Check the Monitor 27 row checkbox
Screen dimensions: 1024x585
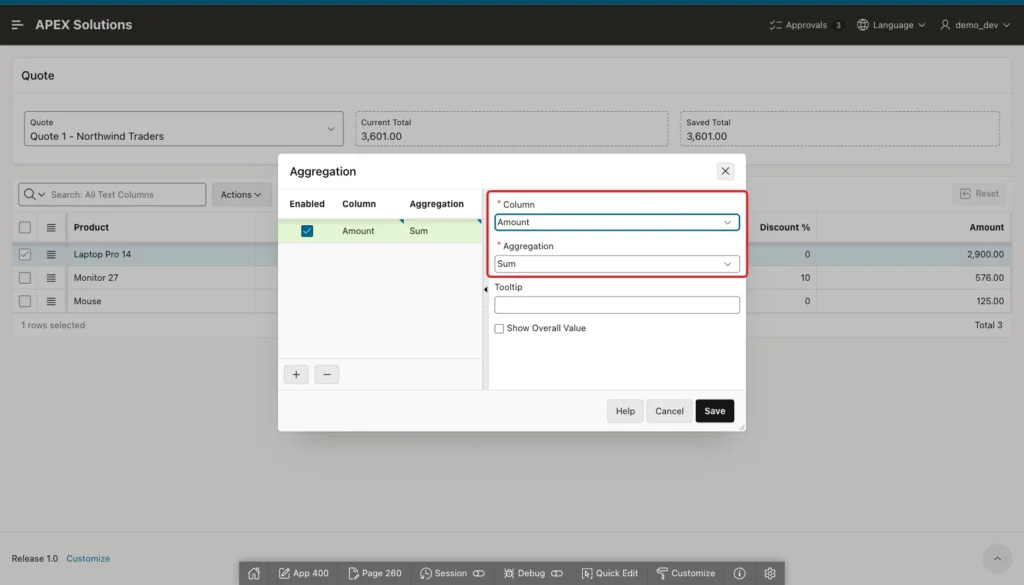[x=25, y=277]
